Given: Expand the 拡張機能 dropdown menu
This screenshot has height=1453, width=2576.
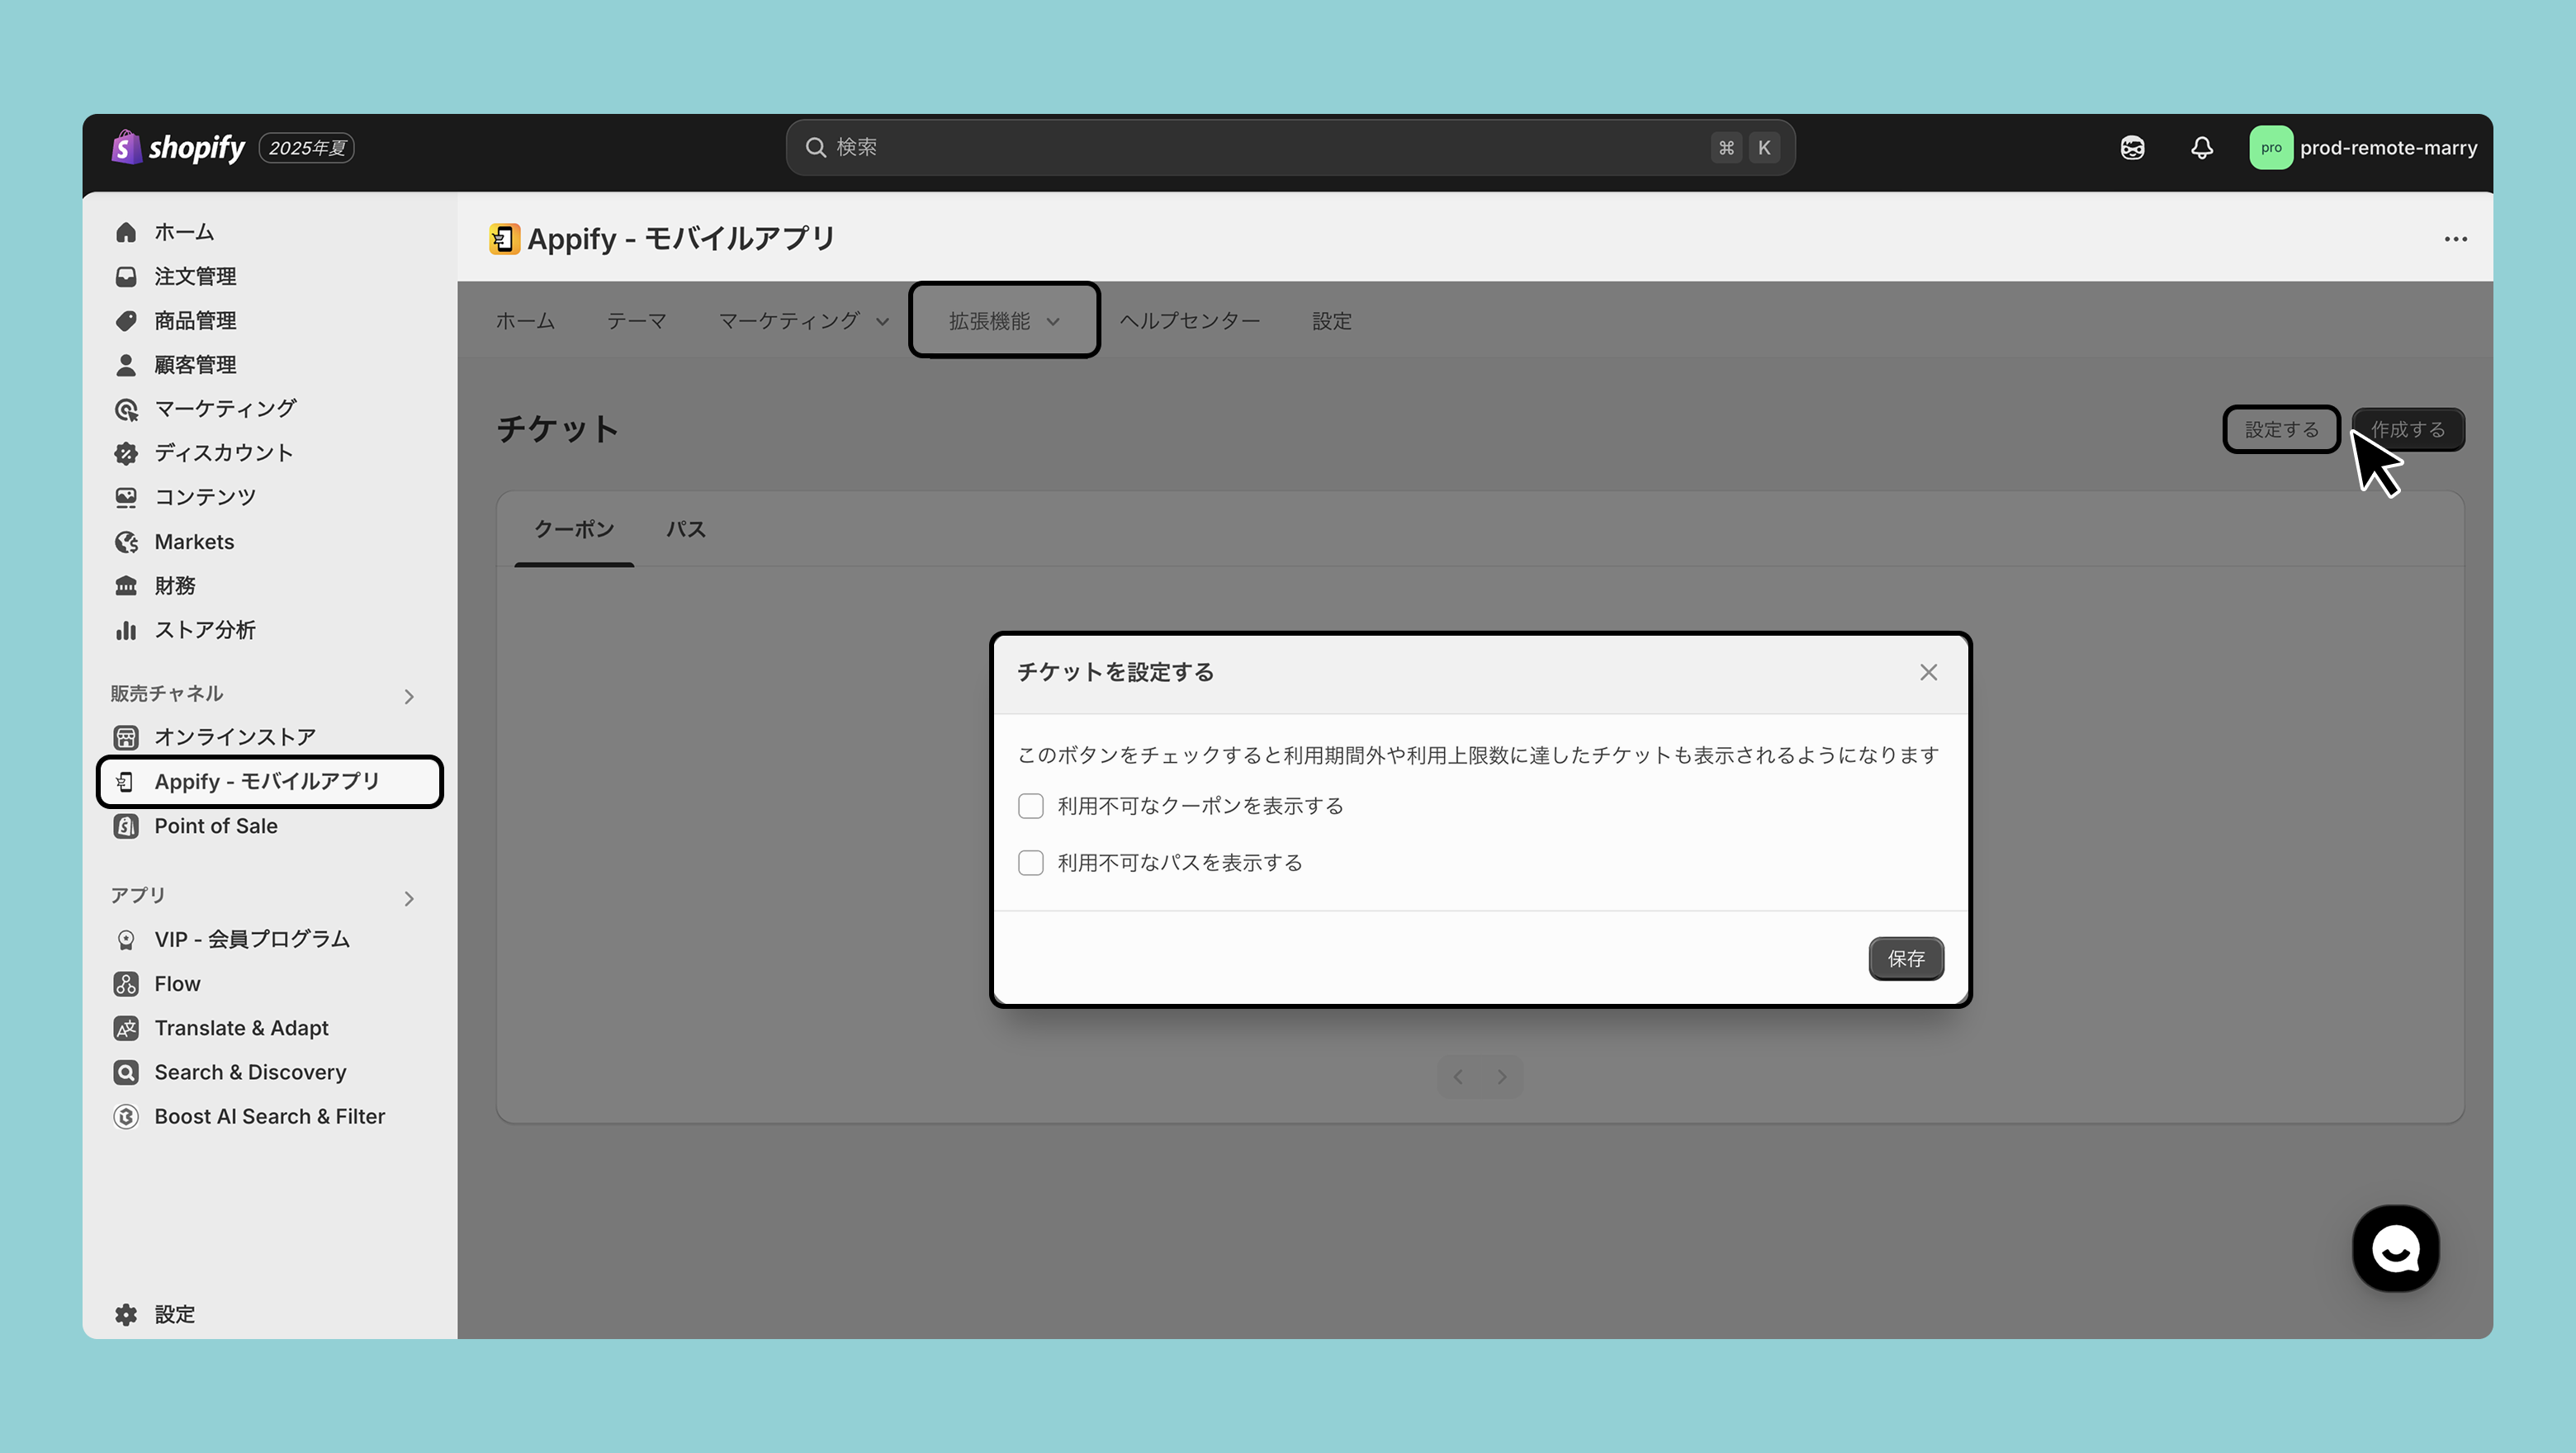Looking at the screenshot, I should point(1003,321).
